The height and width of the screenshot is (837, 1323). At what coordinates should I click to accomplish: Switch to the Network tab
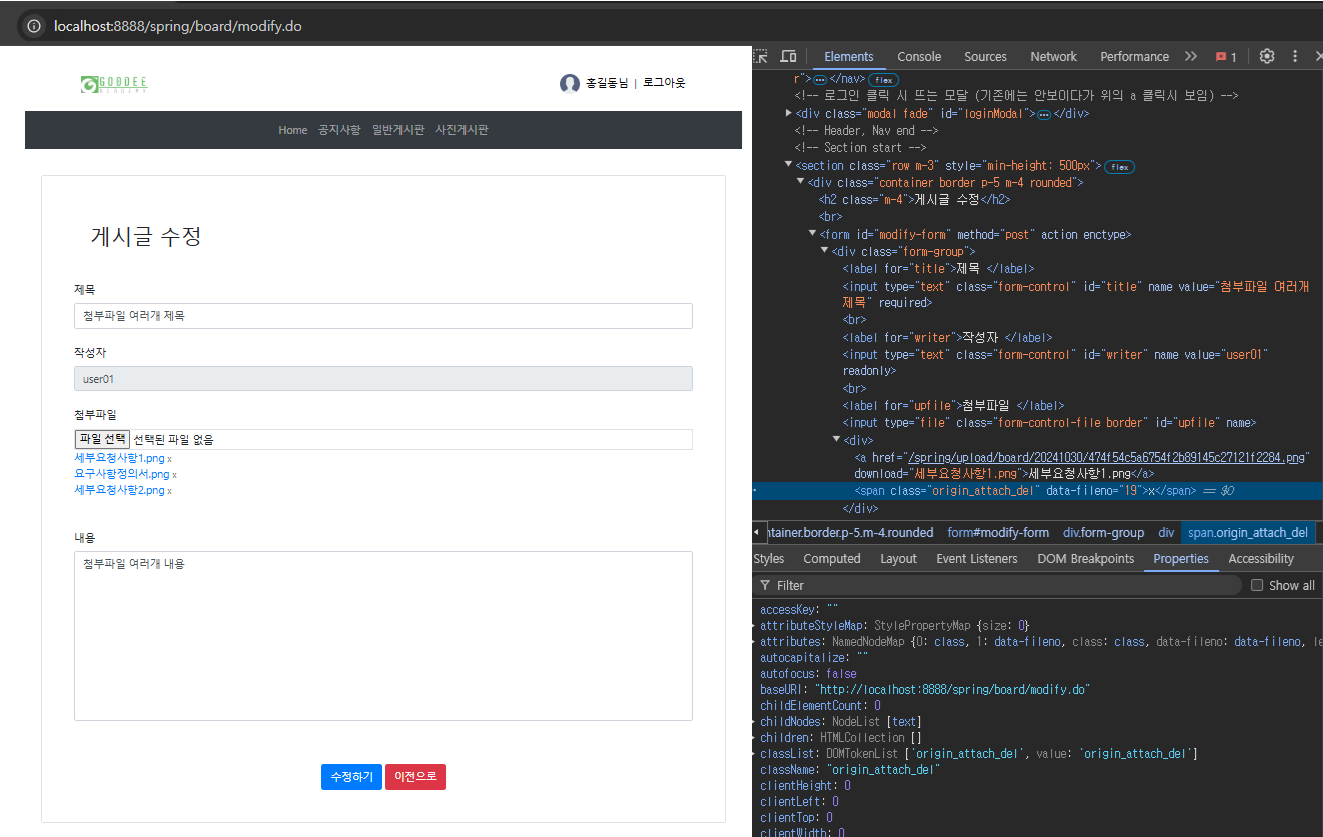pos(1054,57)
